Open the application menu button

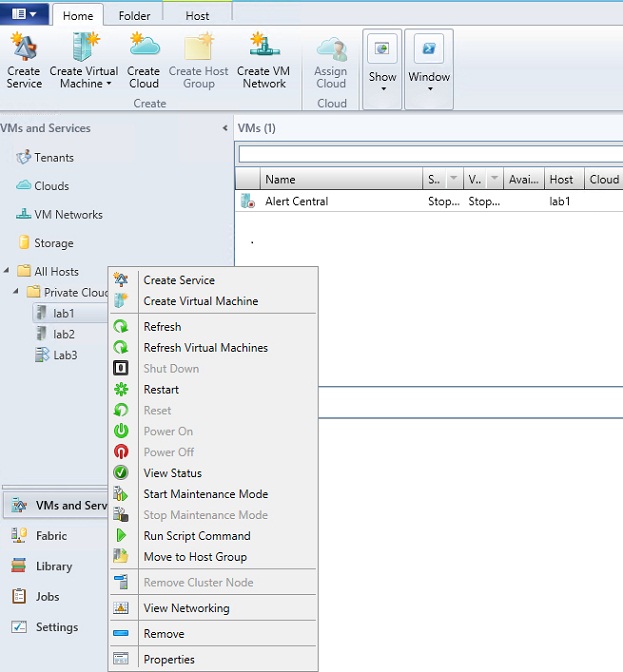(24, 13)
